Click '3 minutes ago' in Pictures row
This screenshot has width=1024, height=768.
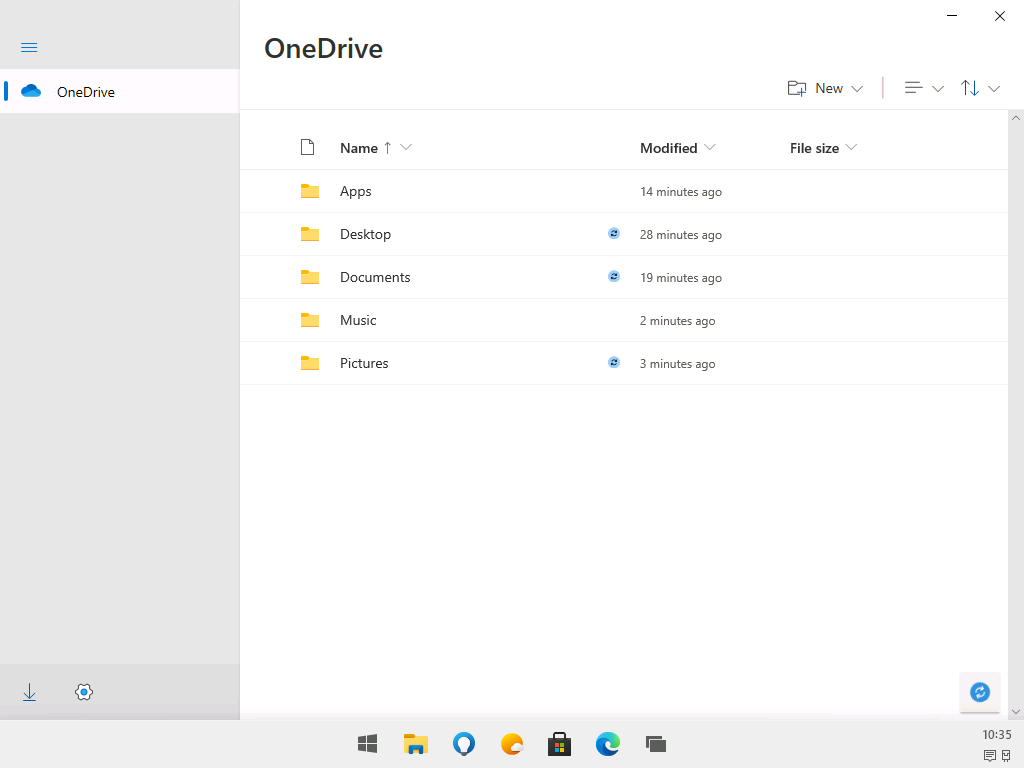coord(677,364)
